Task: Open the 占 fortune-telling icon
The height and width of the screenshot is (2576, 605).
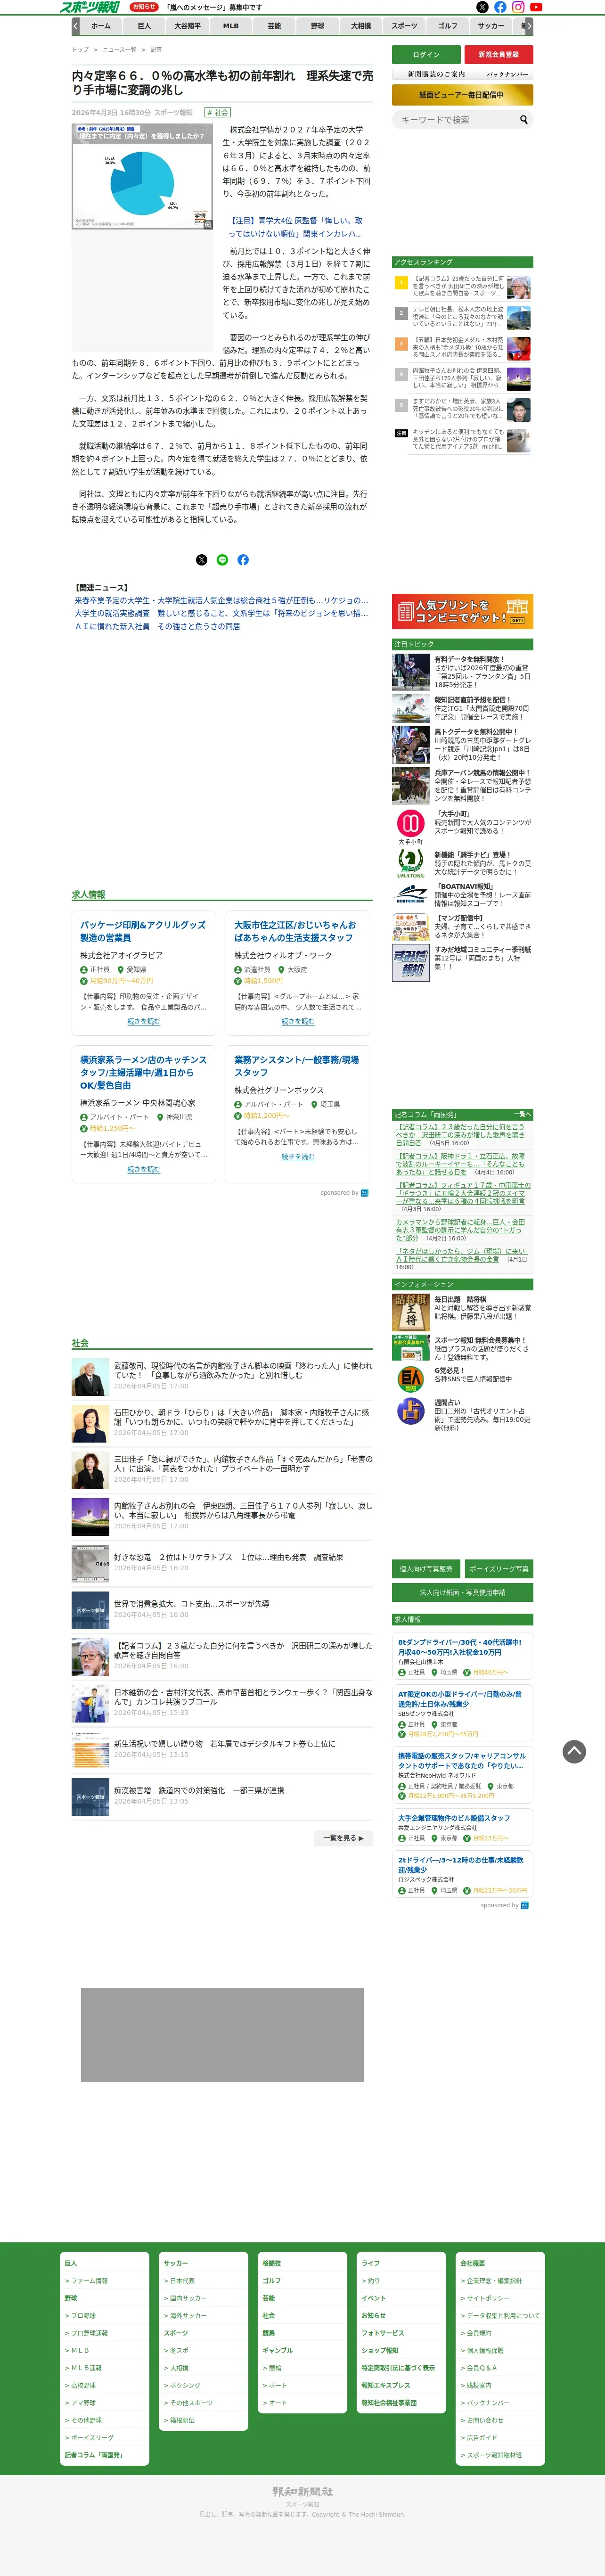Action: coord(410,1411)
